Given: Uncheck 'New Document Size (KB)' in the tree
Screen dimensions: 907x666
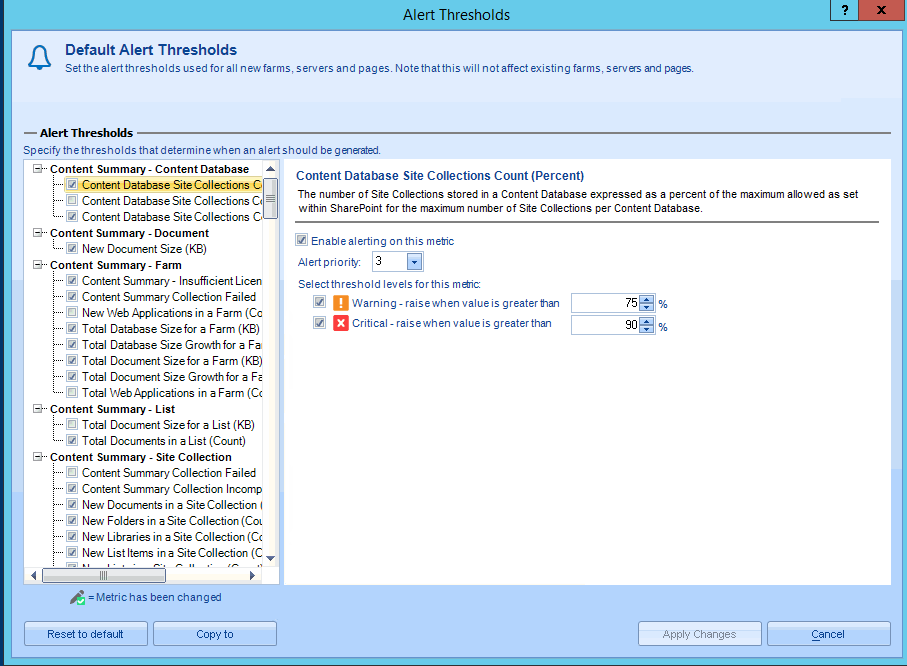Looking at the screenshot, I should pyautogui.click(x=71, y=248).
